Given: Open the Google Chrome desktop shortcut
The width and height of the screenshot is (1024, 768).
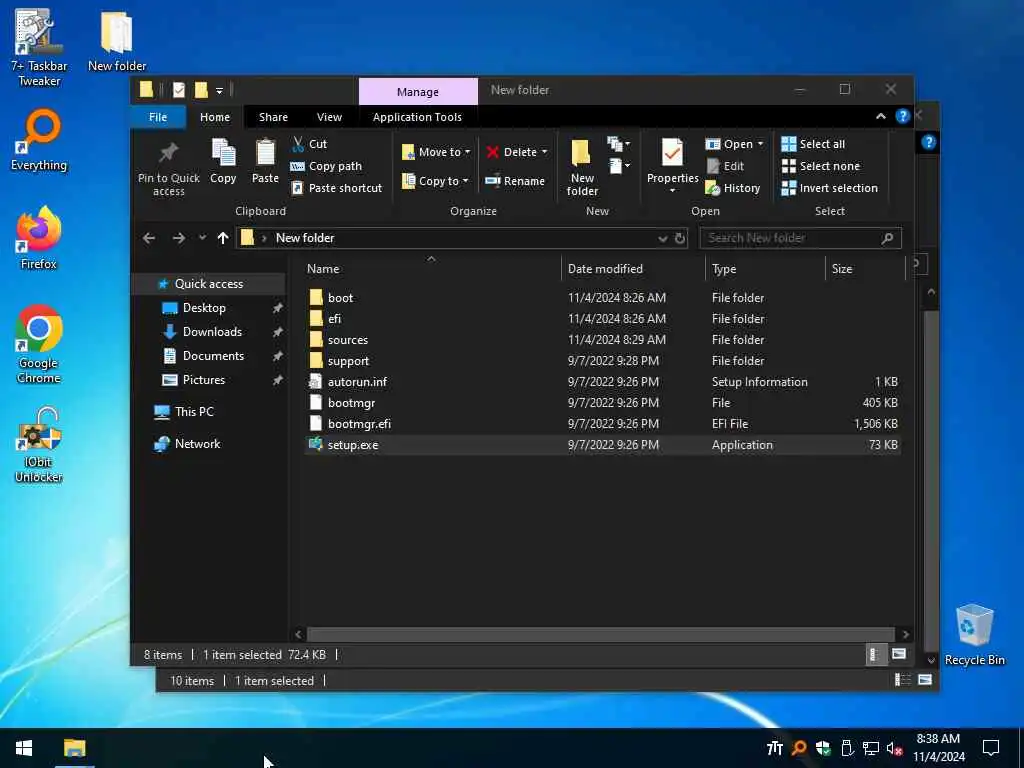Looking at the screenshot, I should (x=39, y=344).
